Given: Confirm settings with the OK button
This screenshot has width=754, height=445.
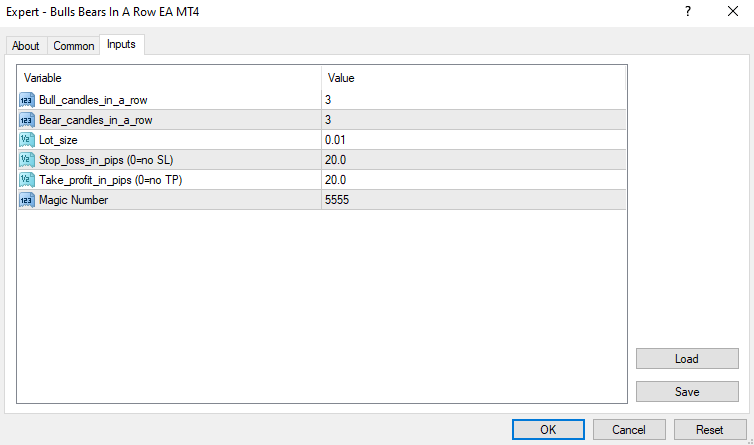Looking at the screenshot, I should 548,429.
